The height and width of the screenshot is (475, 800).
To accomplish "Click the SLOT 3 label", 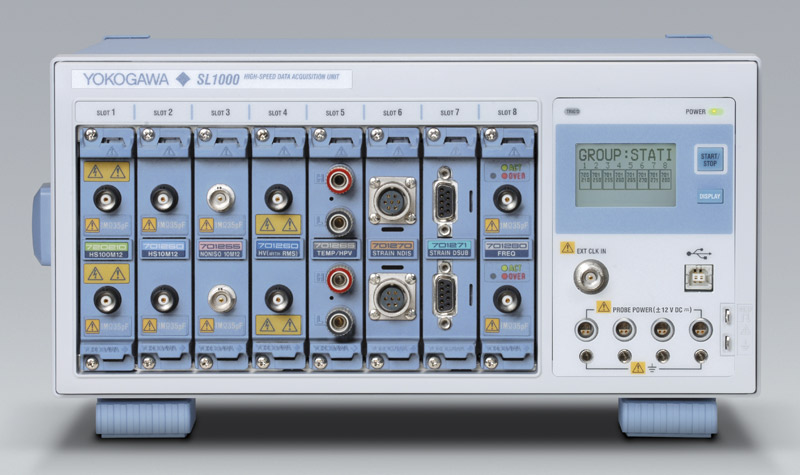I will tap(220, 112).
